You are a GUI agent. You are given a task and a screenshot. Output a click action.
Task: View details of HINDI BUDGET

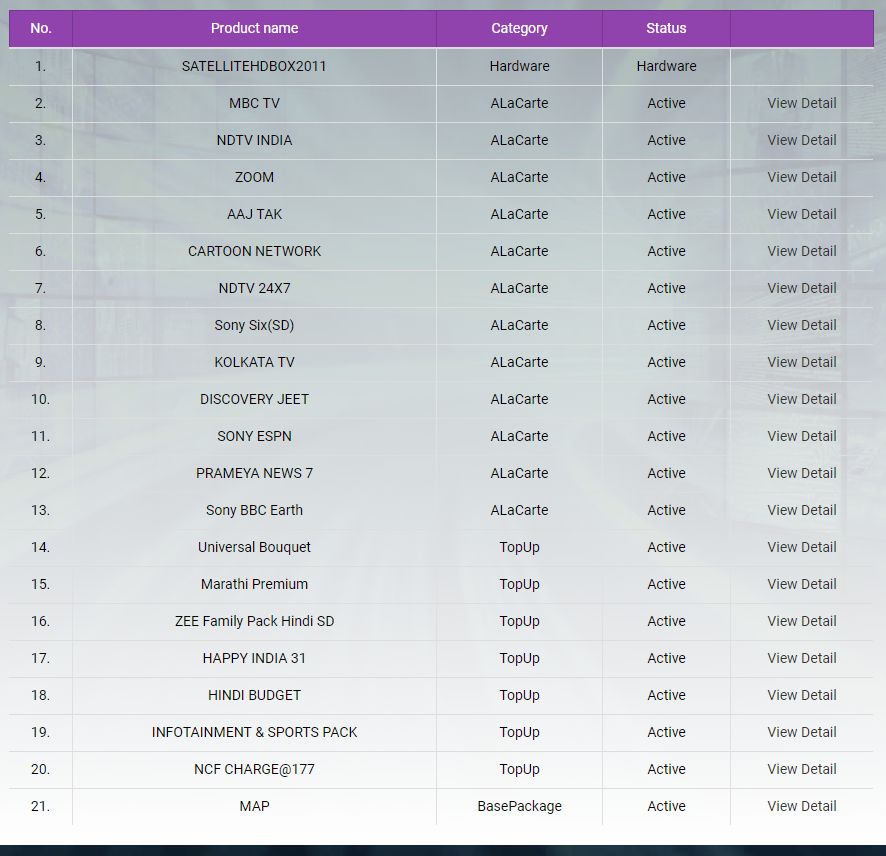[801, 696]
